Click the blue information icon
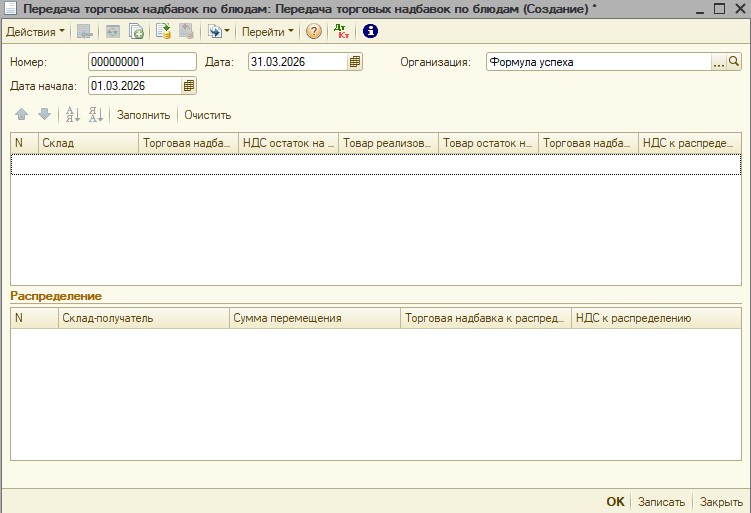751x513 pixels. [370, 31]
